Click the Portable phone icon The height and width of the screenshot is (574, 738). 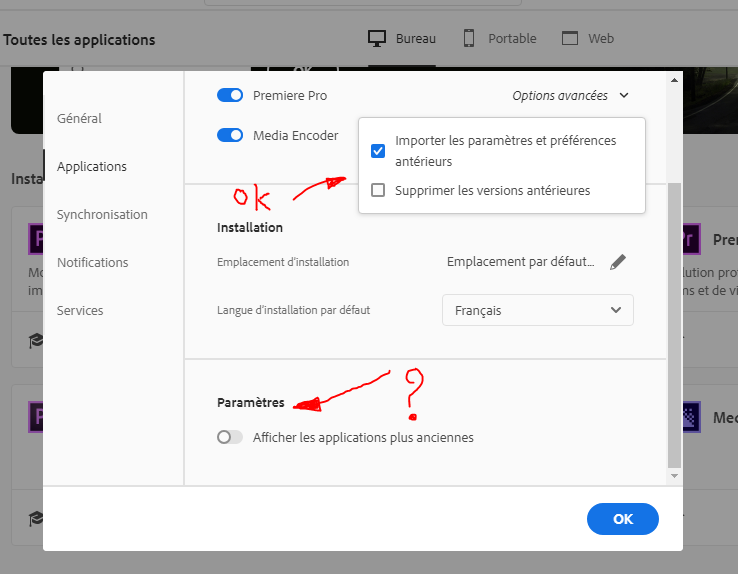click(469, 38)
